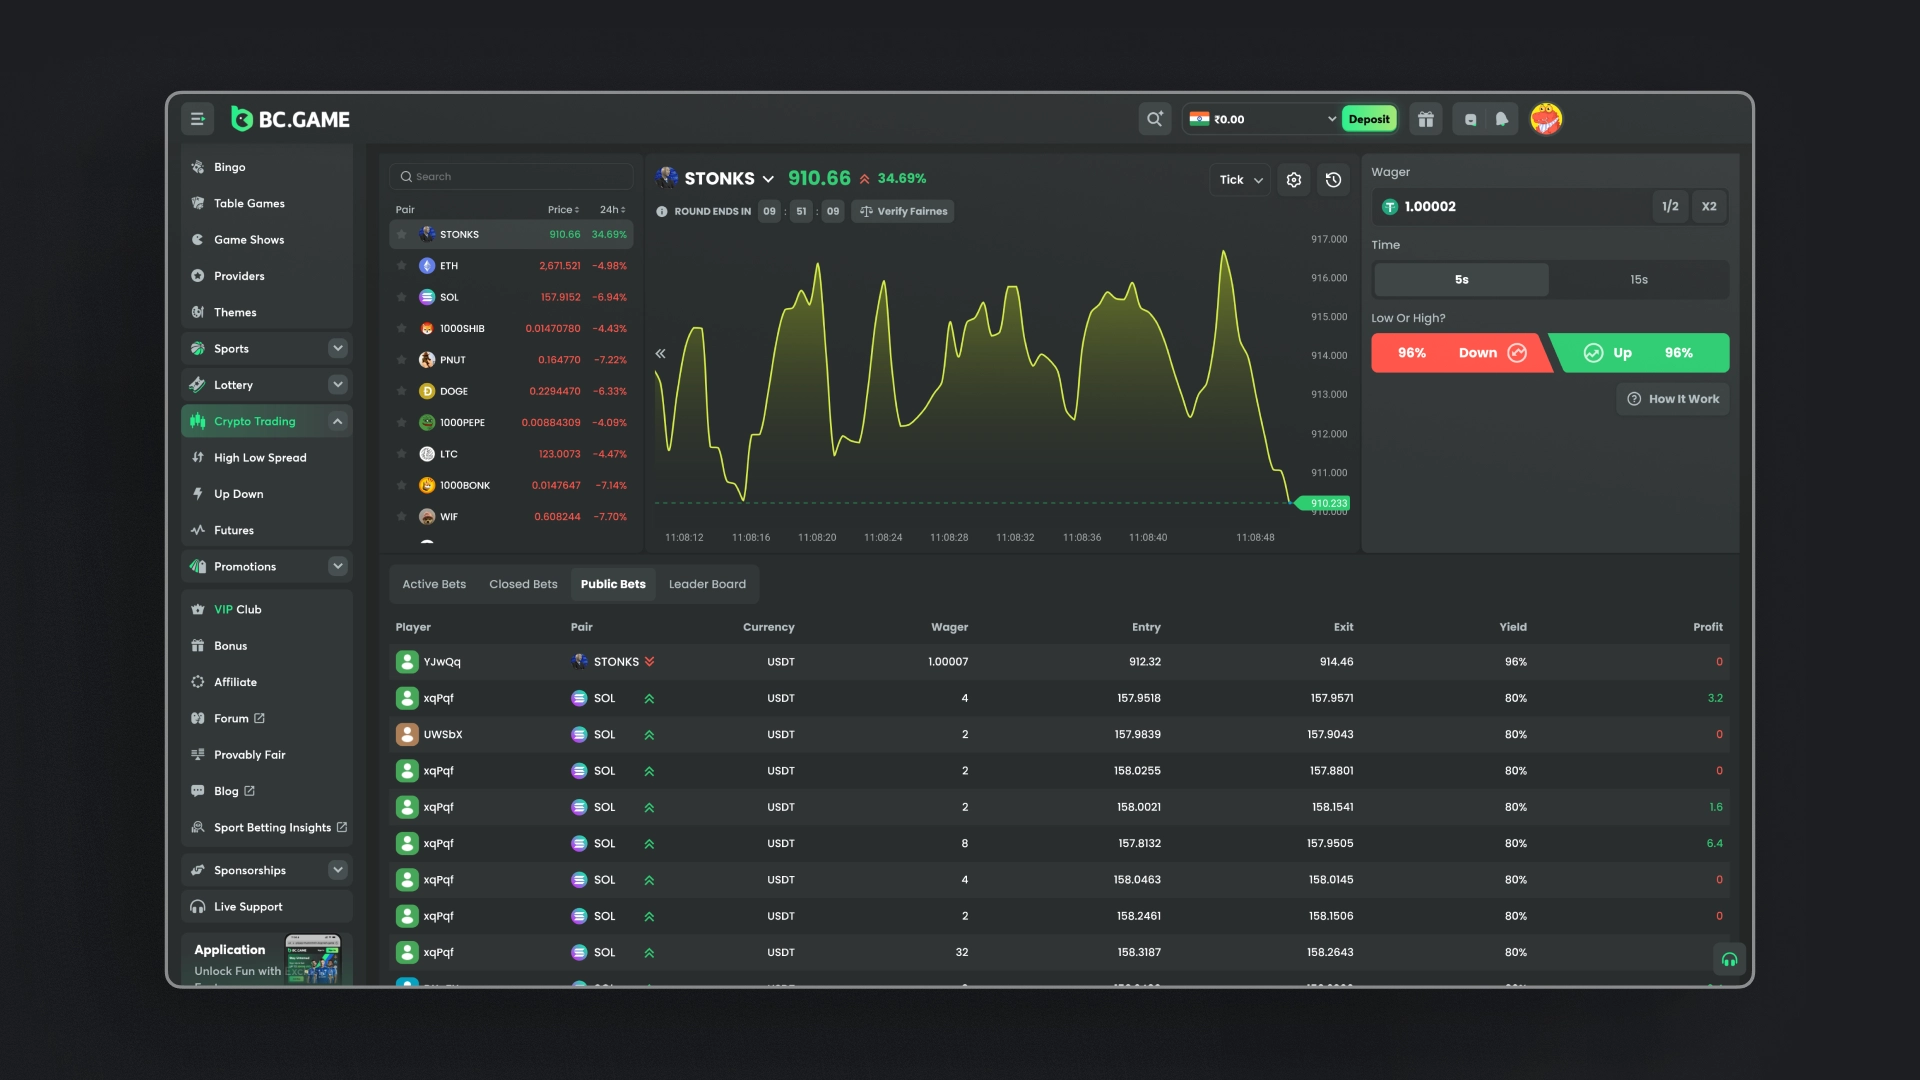Open the Tick chart type dropdown
The image size is (1920, 1080).
click(x=1239, y=180)
